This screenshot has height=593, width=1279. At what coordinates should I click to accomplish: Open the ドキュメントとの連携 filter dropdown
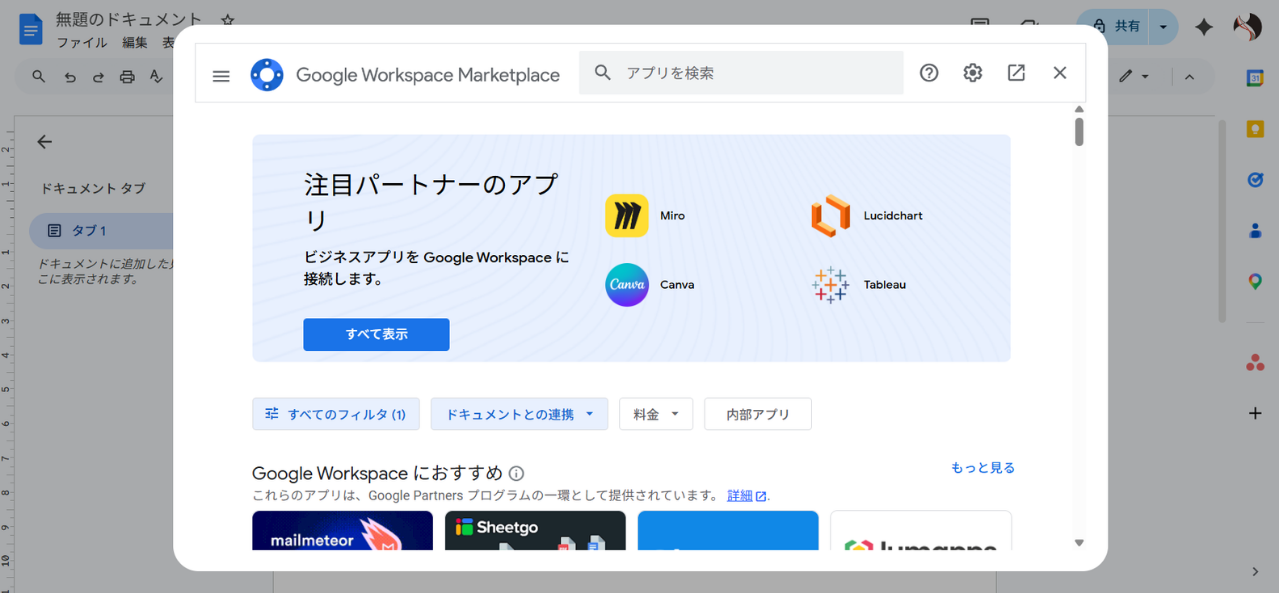coord(518,413)
